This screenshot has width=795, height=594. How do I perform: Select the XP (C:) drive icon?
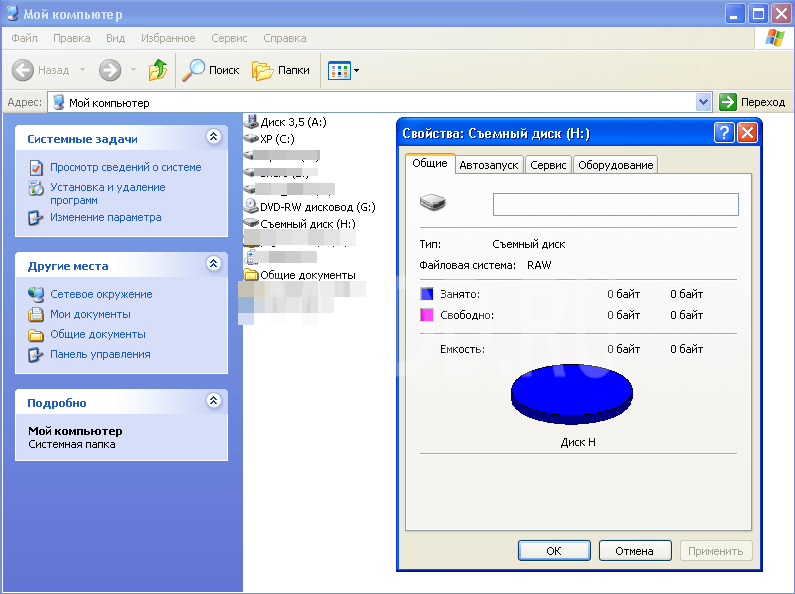(x=251, y=138)
